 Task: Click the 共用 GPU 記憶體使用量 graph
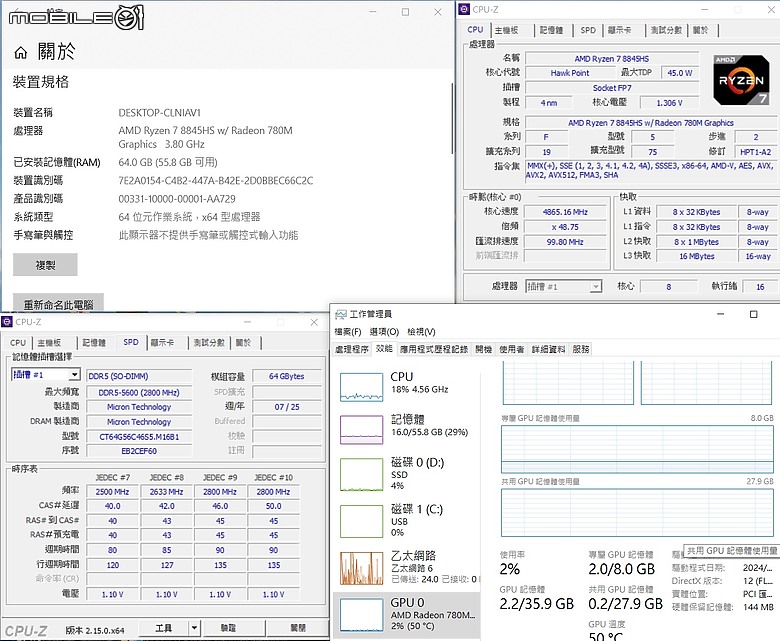[x=638, y=513]
